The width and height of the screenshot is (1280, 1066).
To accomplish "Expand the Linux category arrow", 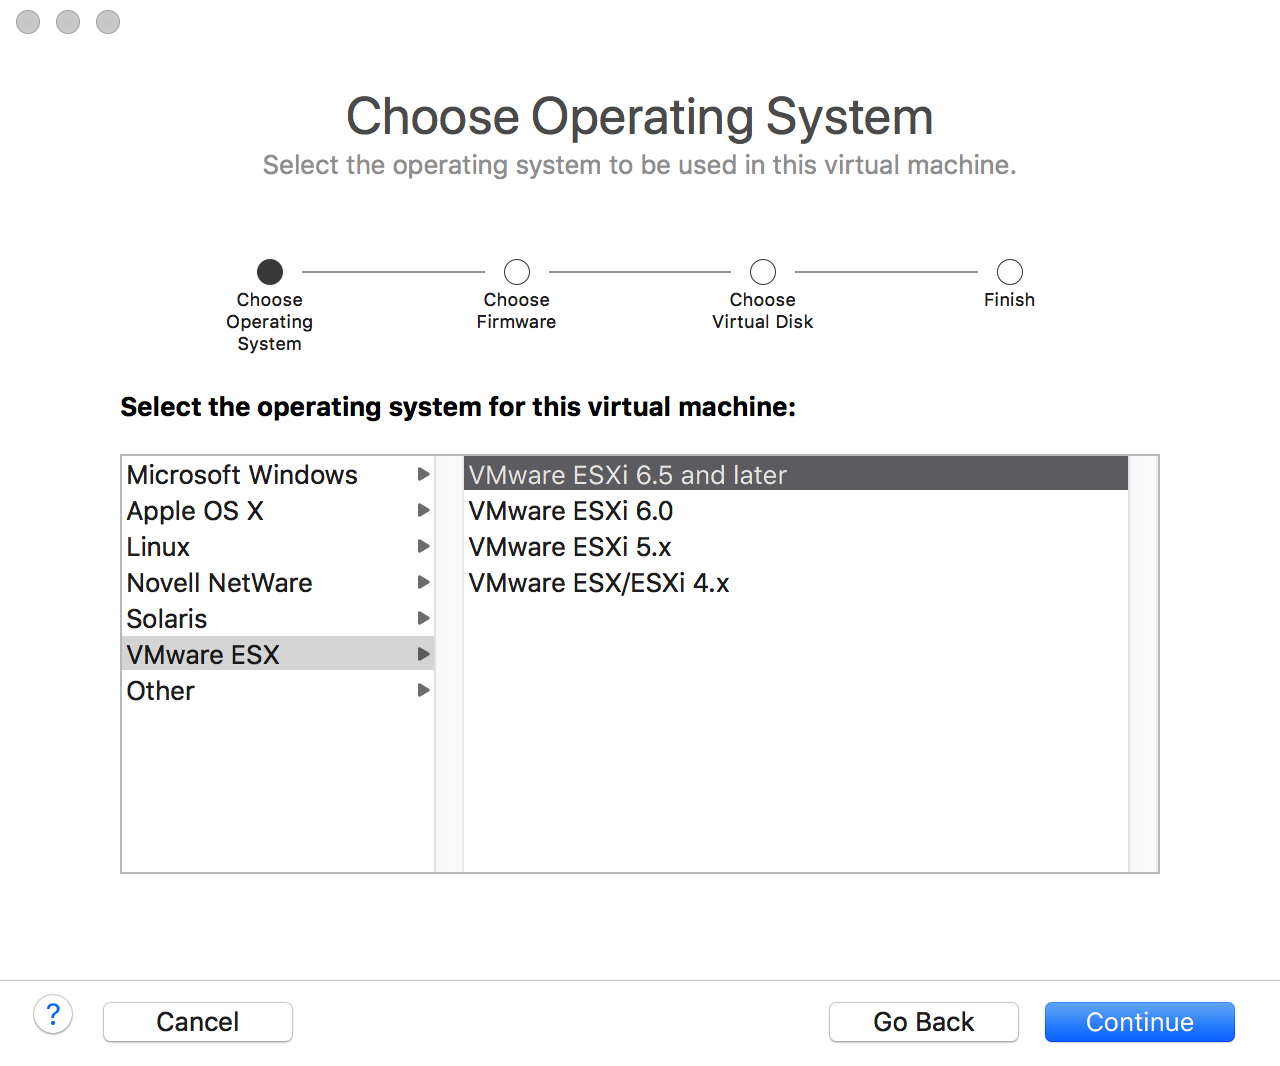I will click(423, 546).
